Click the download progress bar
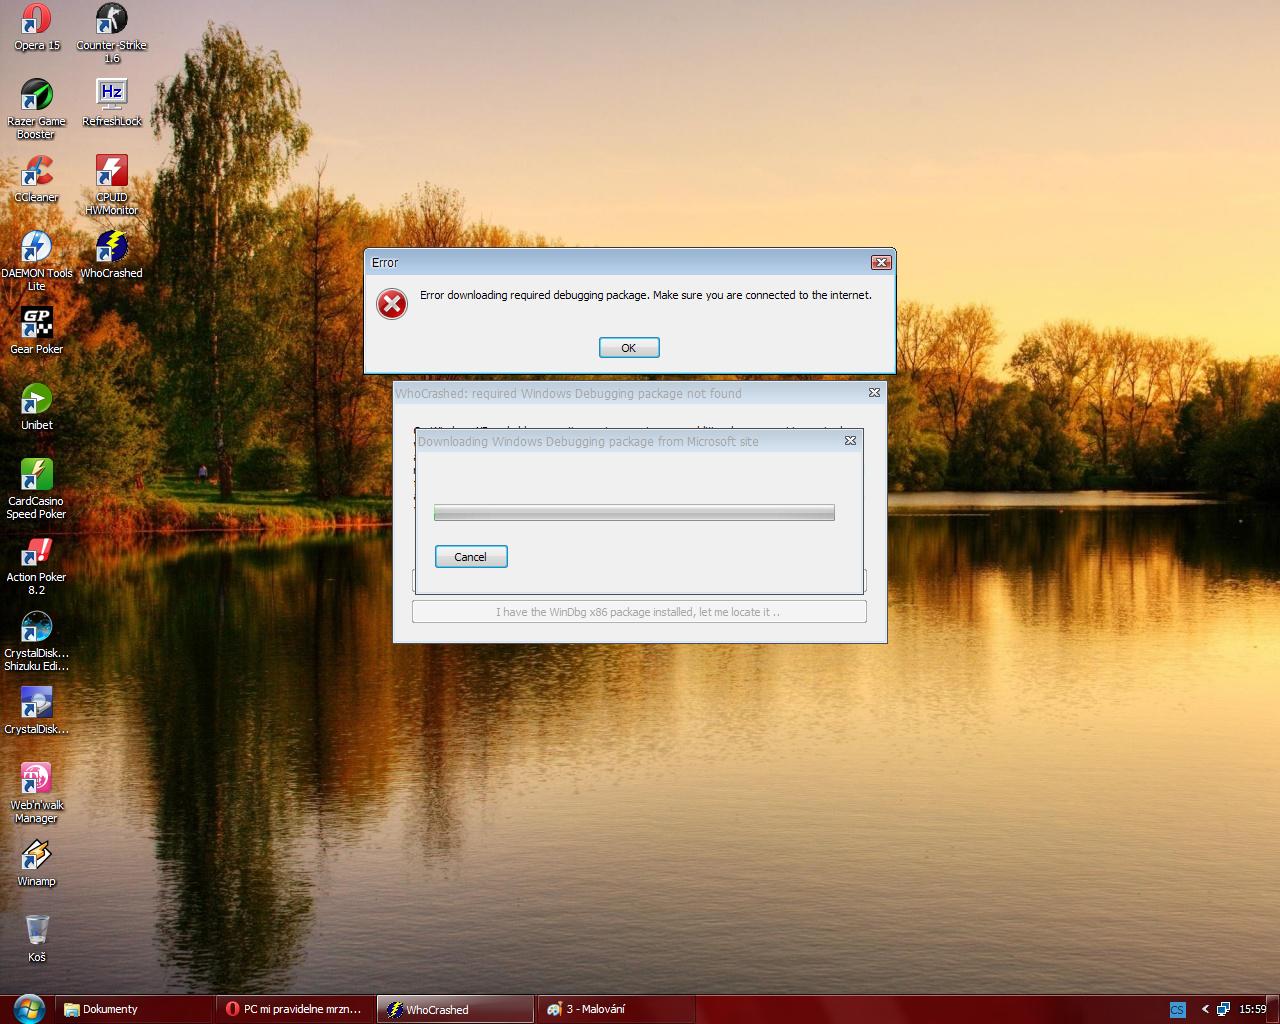This screenshot has height=1024, width=1280. coord(634,513)
